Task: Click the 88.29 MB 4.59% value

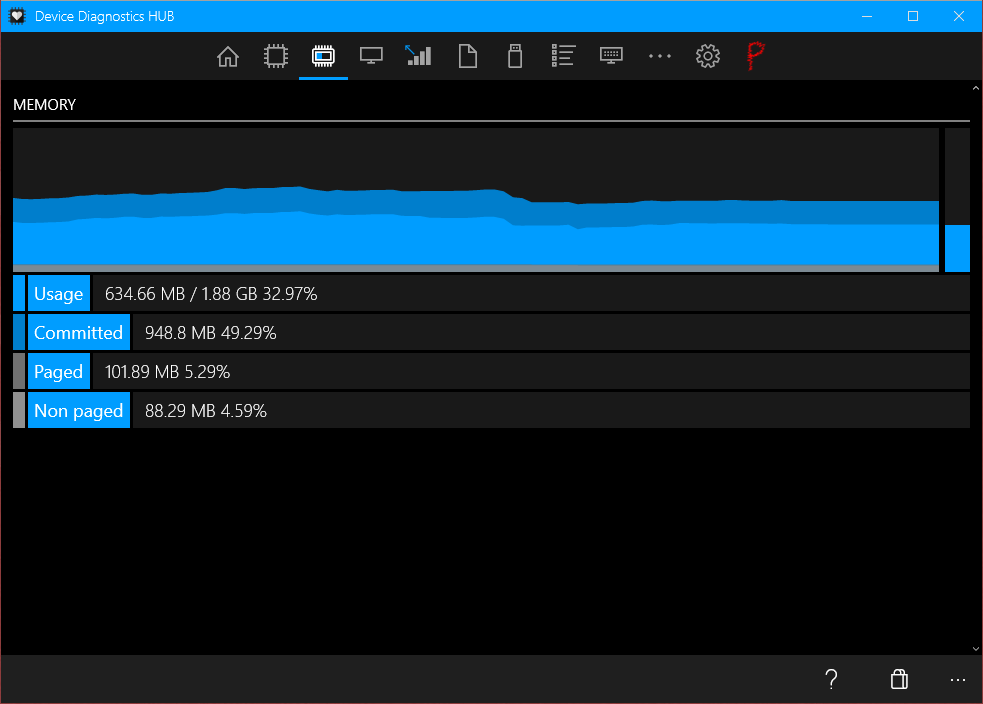Action: click(x=206, y=411)
